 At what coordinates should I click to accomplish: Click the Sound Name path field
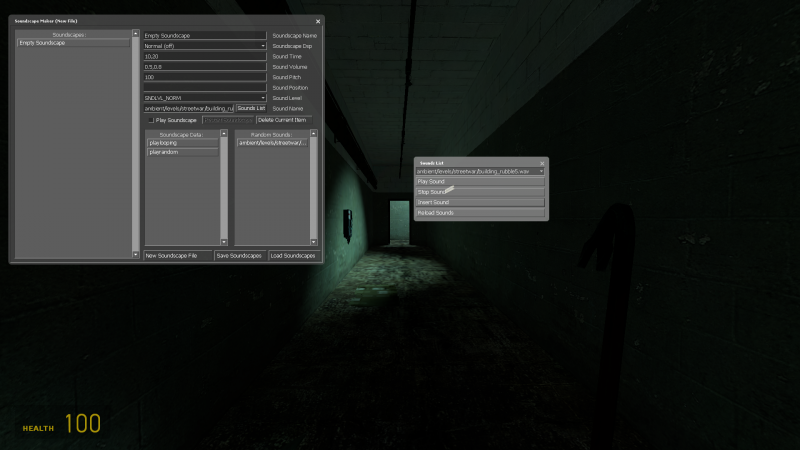188,109
